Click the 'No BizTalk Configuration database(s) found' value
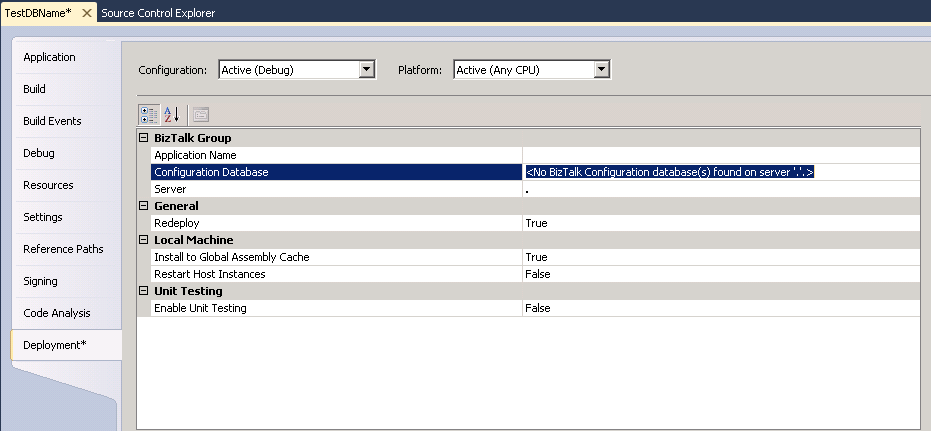The image size is (931, 431). click(669, 172)
